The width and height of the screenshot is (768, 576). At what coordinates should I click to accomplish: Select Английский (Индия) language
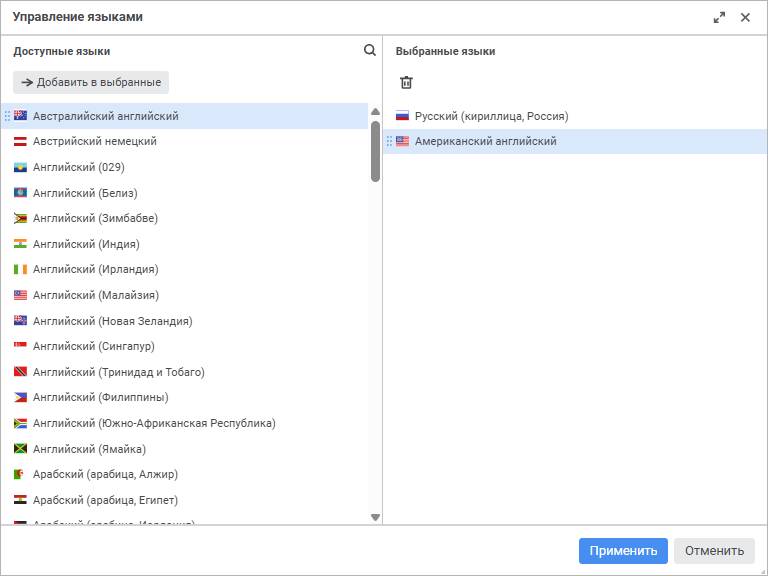185,244
